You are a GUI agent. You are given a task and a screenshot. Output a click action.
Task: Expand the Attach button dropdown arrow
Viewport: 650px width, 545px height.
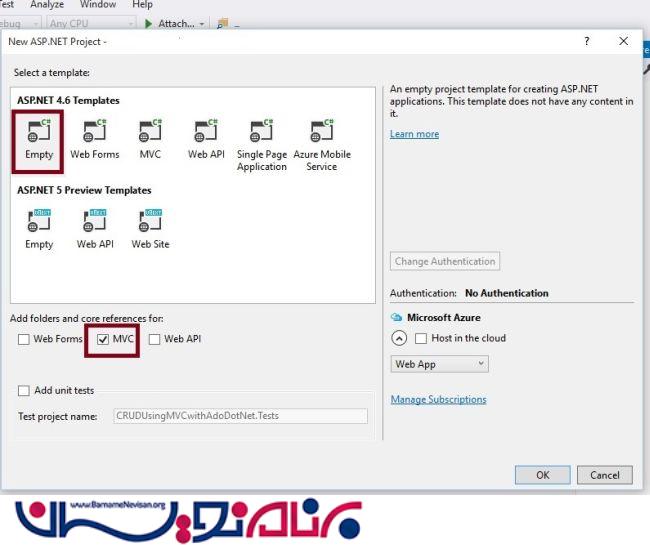(x=202, y=24)
